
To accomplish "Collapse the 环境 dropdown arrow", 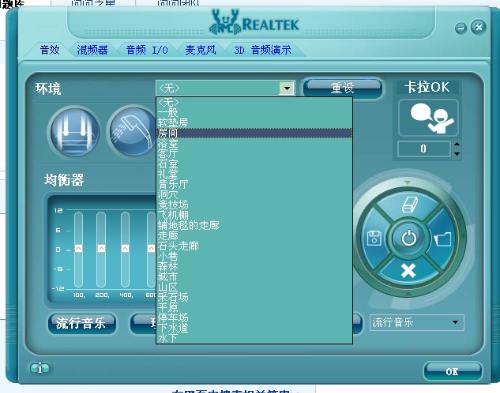I will (x=287, y=88).
